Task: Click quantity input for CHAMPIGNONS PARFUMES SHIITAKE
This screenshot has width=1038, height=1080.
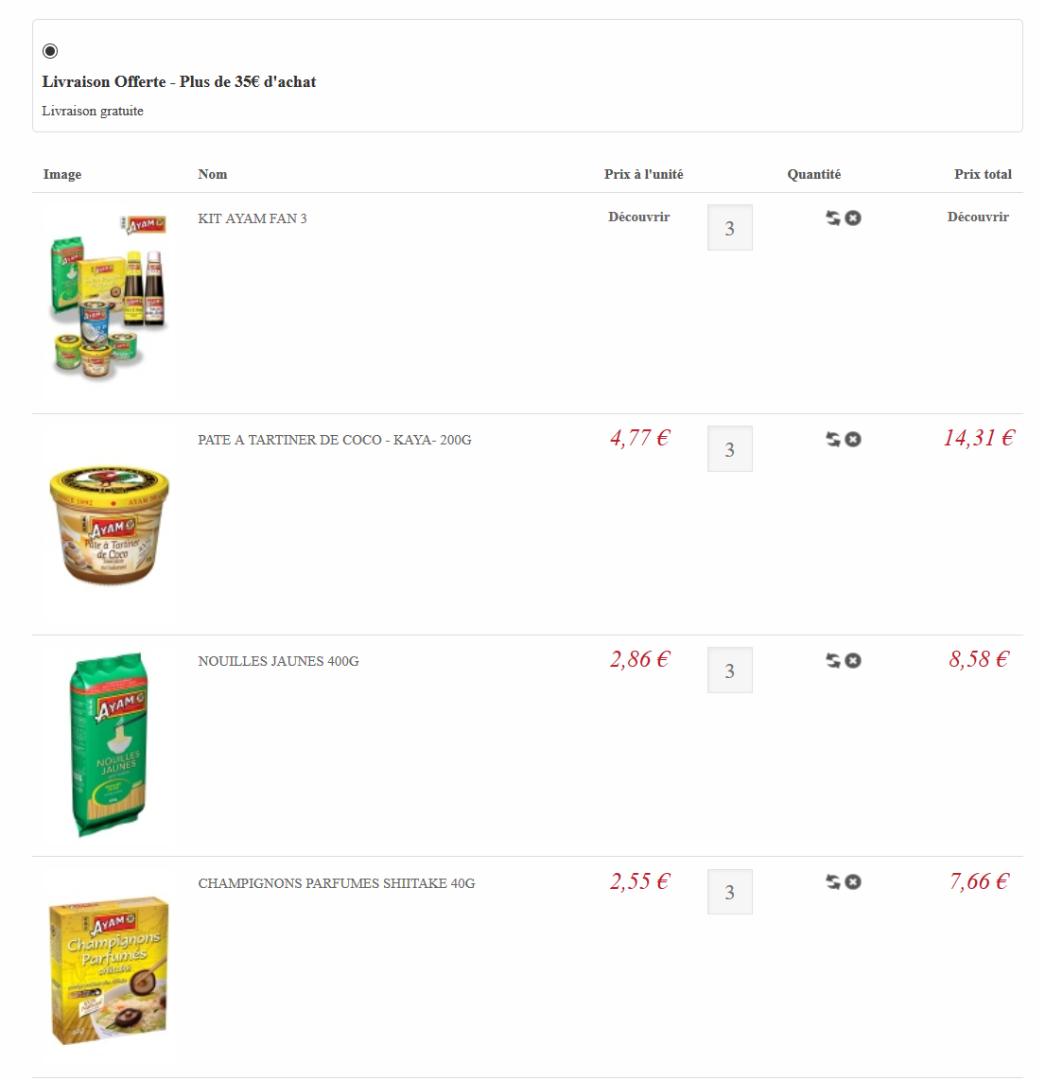Action: pos(730,892)
